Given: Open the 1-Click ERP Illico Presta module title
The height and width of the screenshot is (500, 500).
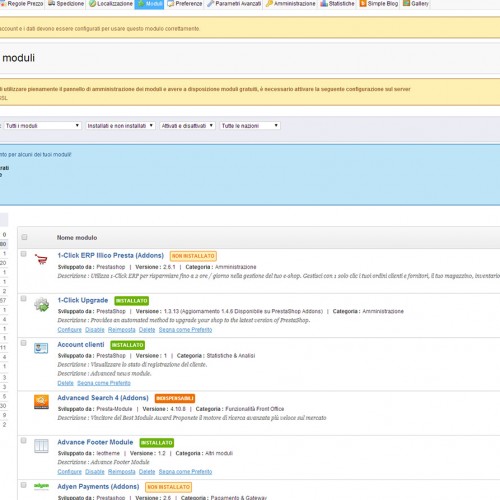Looking at the screenshot, I should [x=111, y=255].
